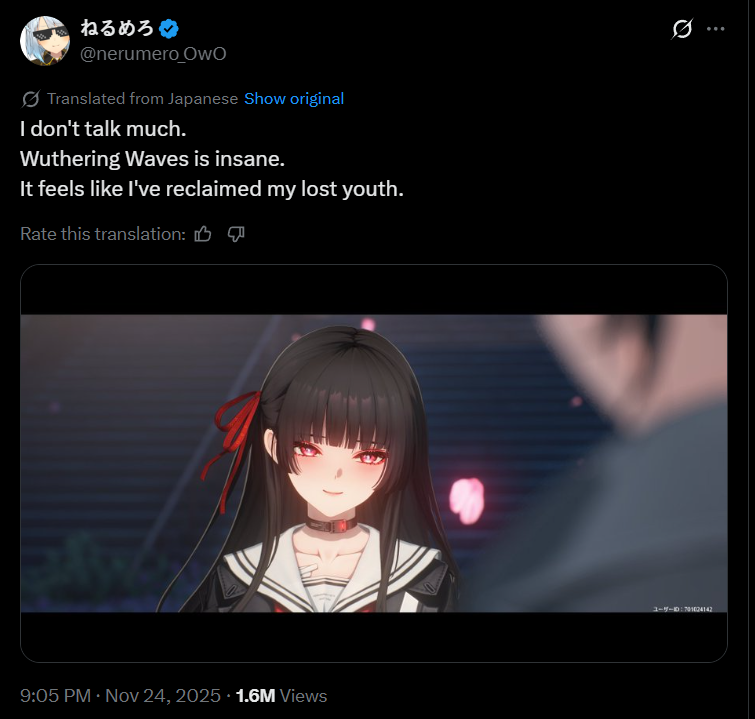
Task: Give the translation a thumbs down
Action: tap(236, 234)
